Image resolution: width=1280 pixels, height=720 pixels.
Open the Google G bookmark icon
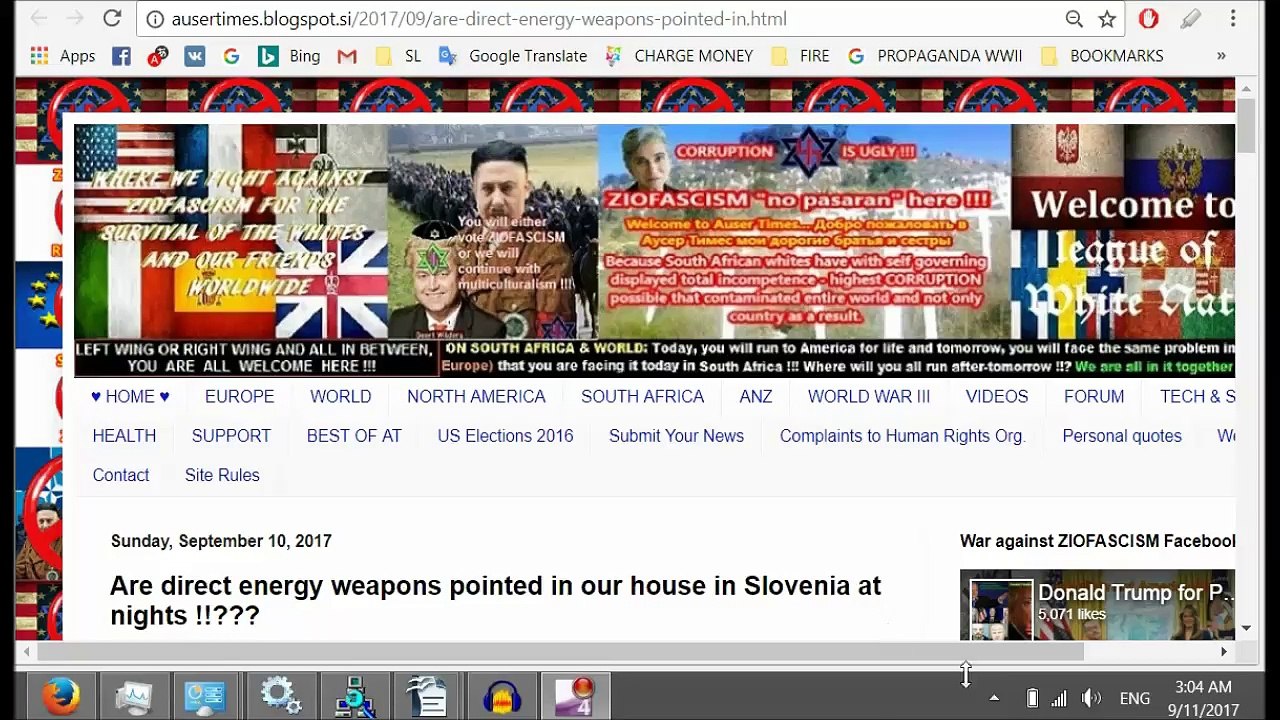tap(231, 56)
